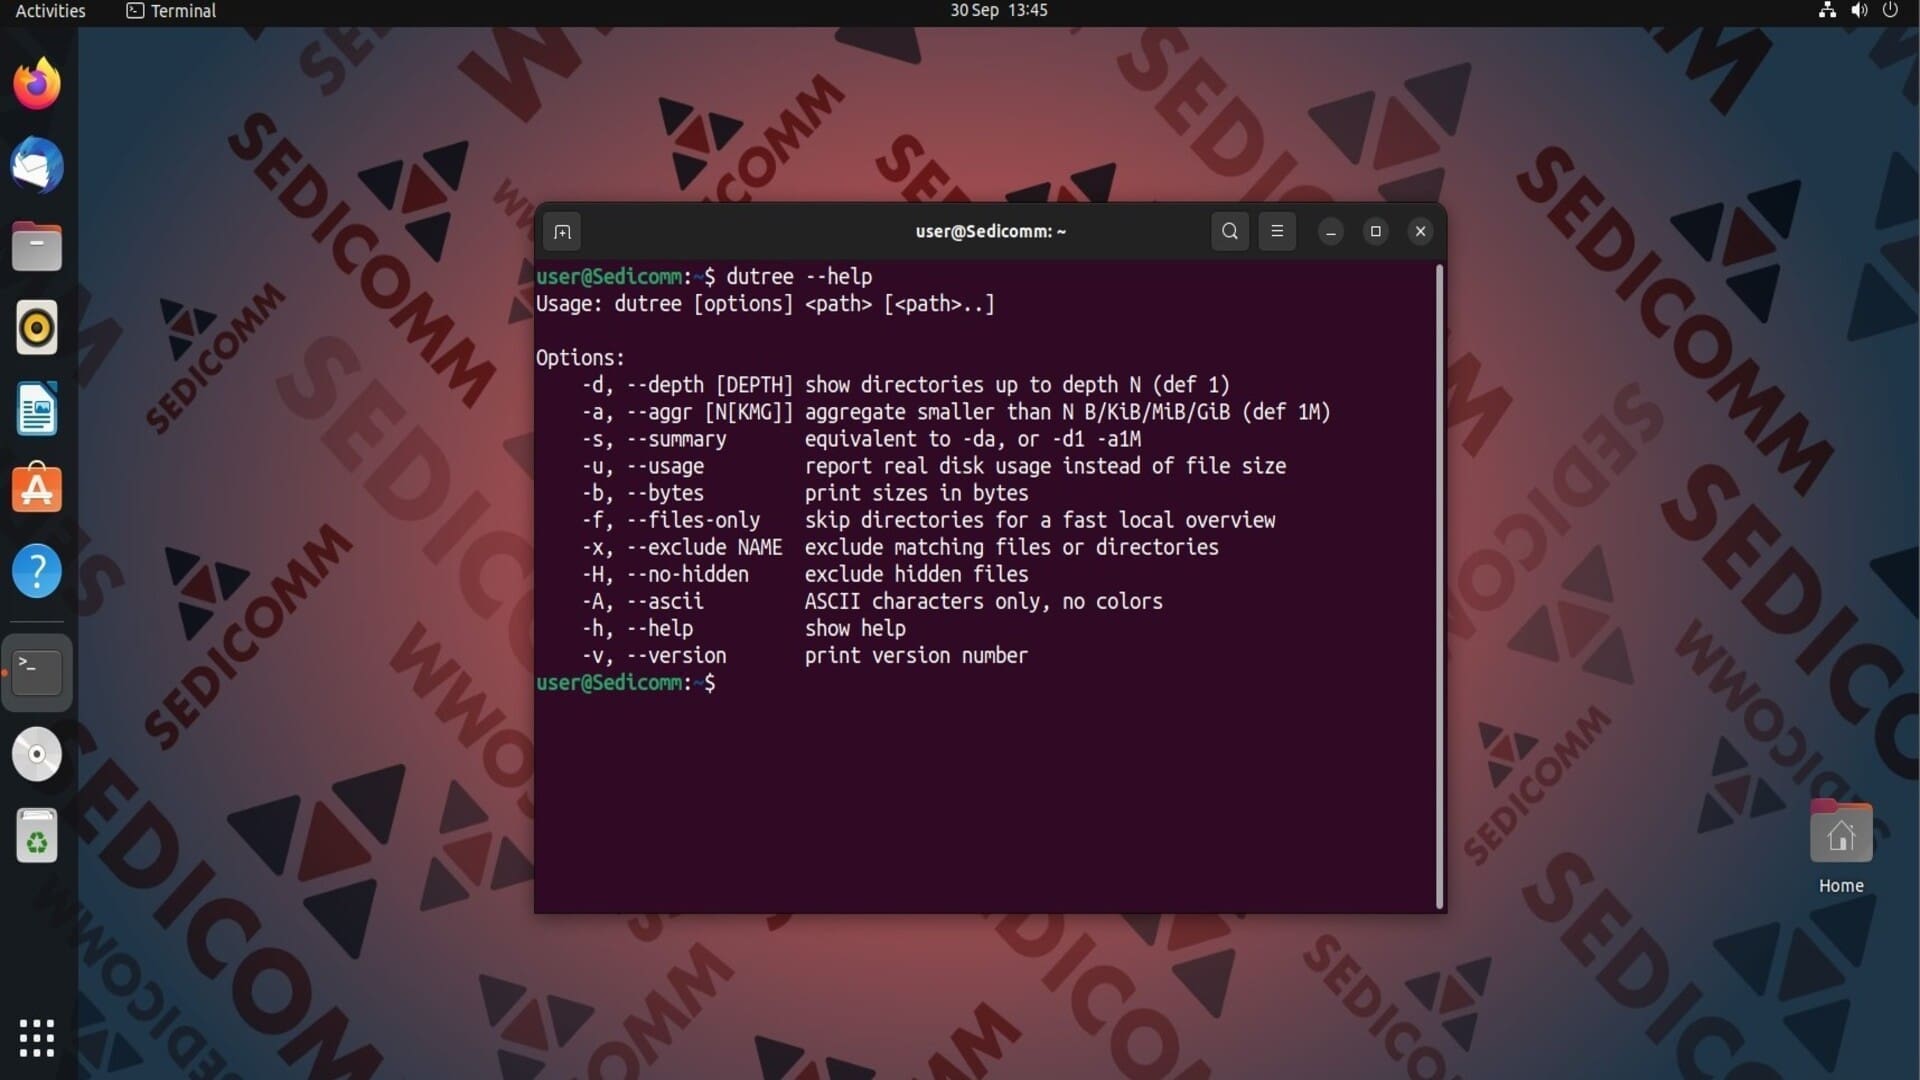Click the terminal vertical scrollbar
Viewport: 1920px width, 1080px height.
(1440, 587)
